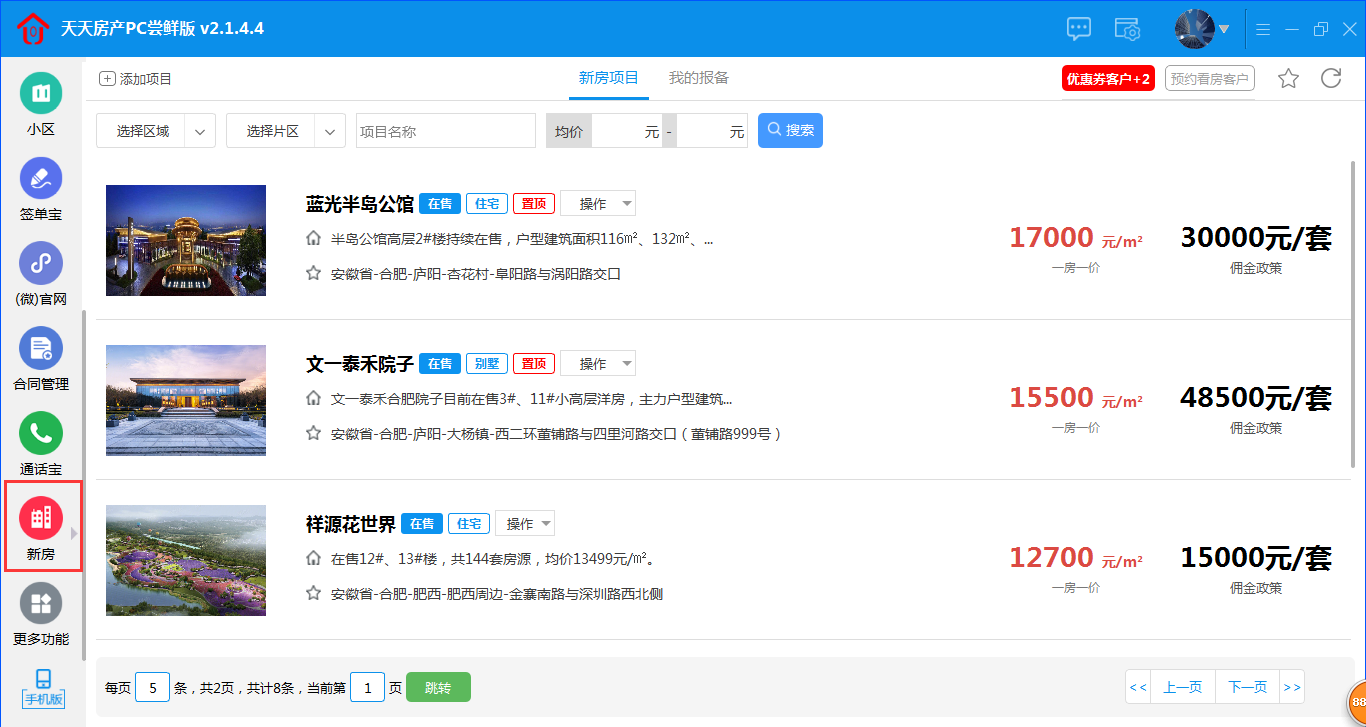Switch to the 手机版 mobile version
This screenshot has width=1366, height=727.
click(43, 688)
